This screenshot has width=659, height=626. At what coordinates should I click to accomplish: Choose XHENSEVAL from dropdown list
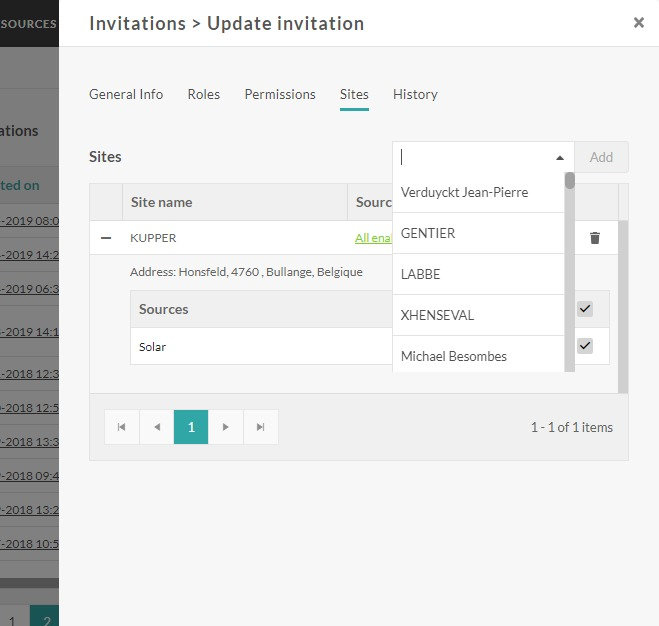tap(478, 315)
